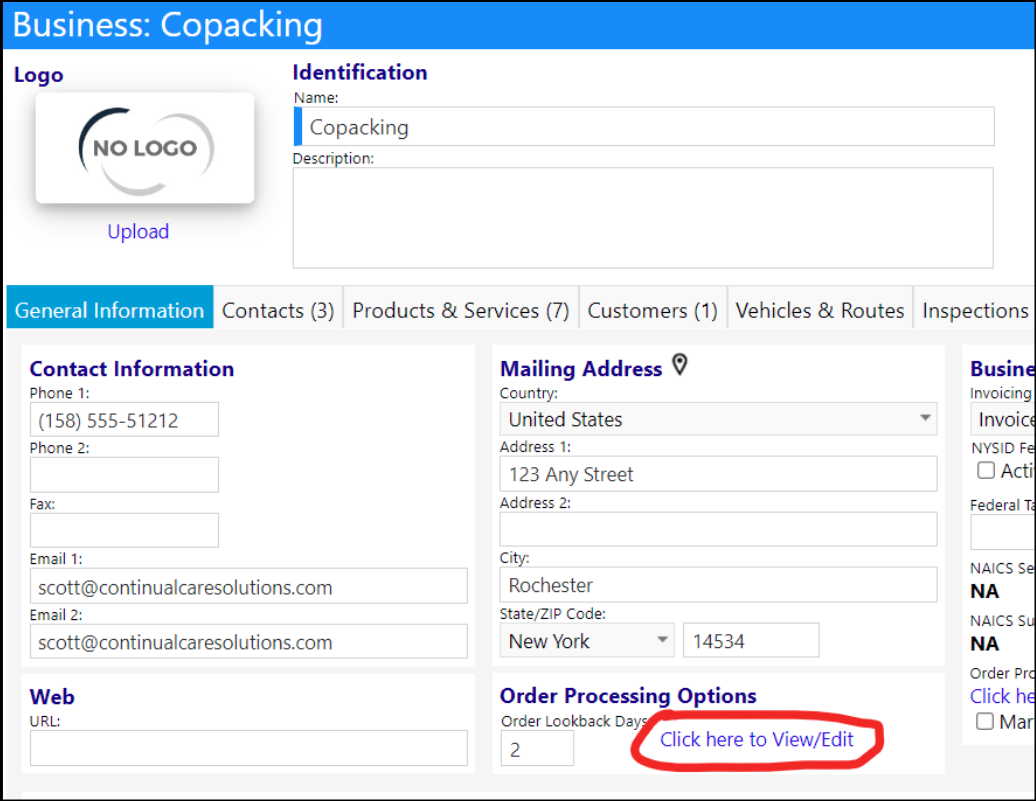This screenshot has width=1036, height=801.
Task: Click the No Logo placeholder image
Action: pos(145,148)
